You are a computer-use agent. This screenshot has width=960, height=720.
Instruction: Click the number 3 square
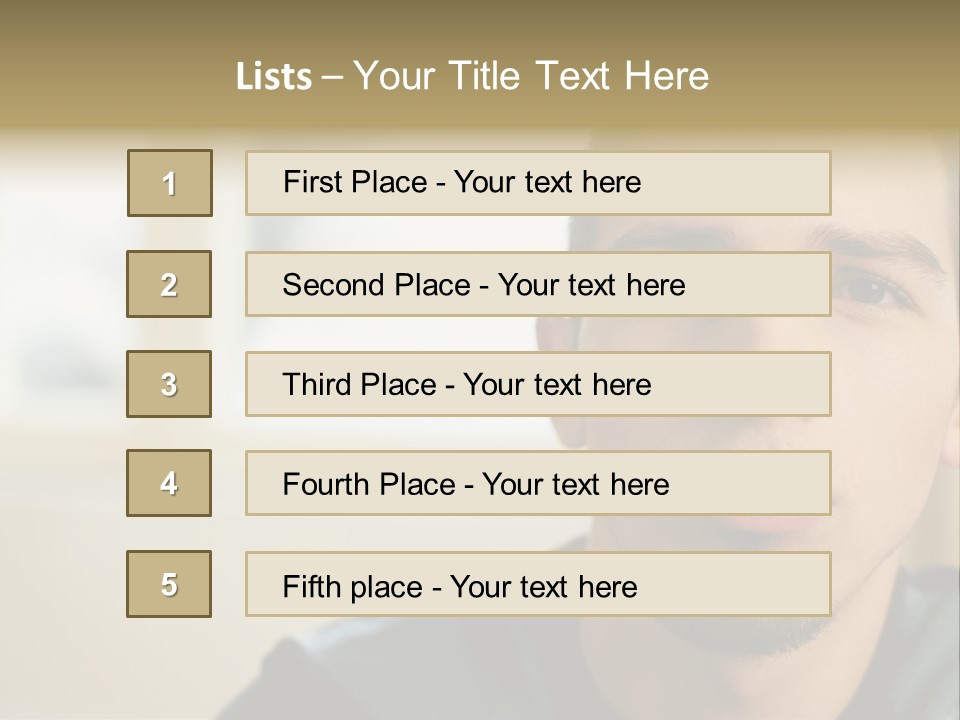pyautogui.click(x=169, y=384)
